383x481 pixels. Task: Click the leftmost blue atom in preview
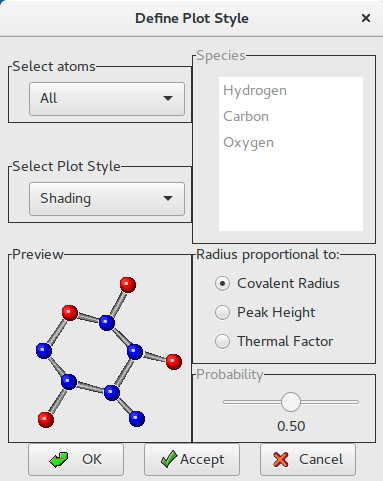(44, 351)
